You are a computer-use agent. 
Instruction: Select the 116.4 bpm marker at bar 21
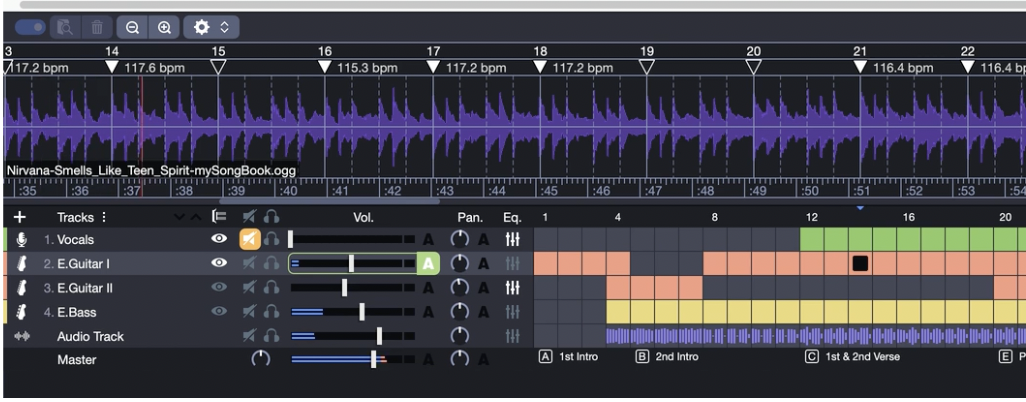tap(860, 67)
